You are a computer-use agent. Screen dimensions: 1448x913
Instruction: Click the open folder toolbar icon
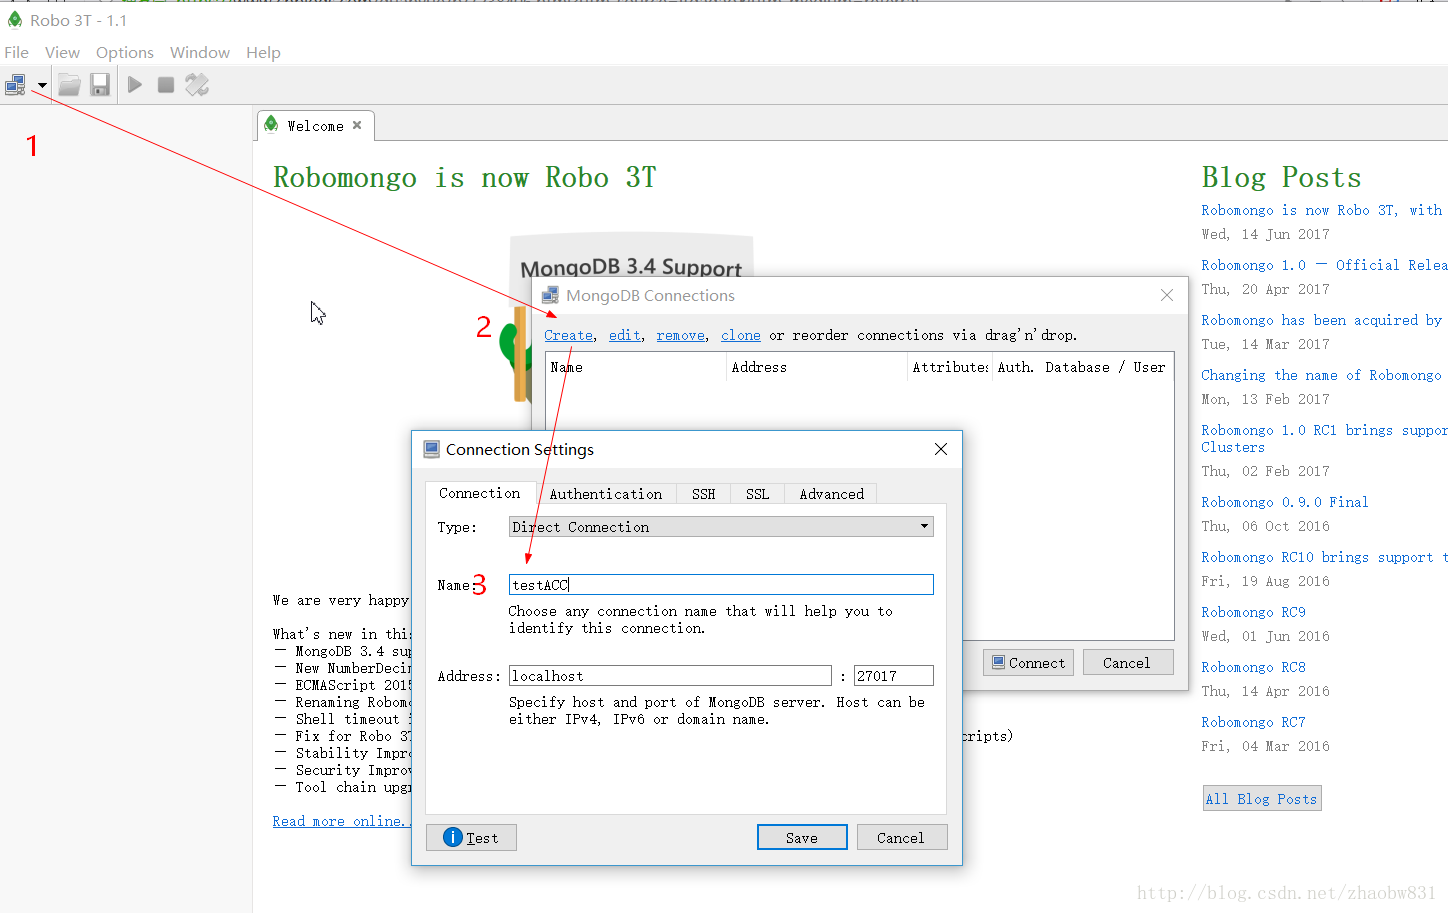pos(69,85)
